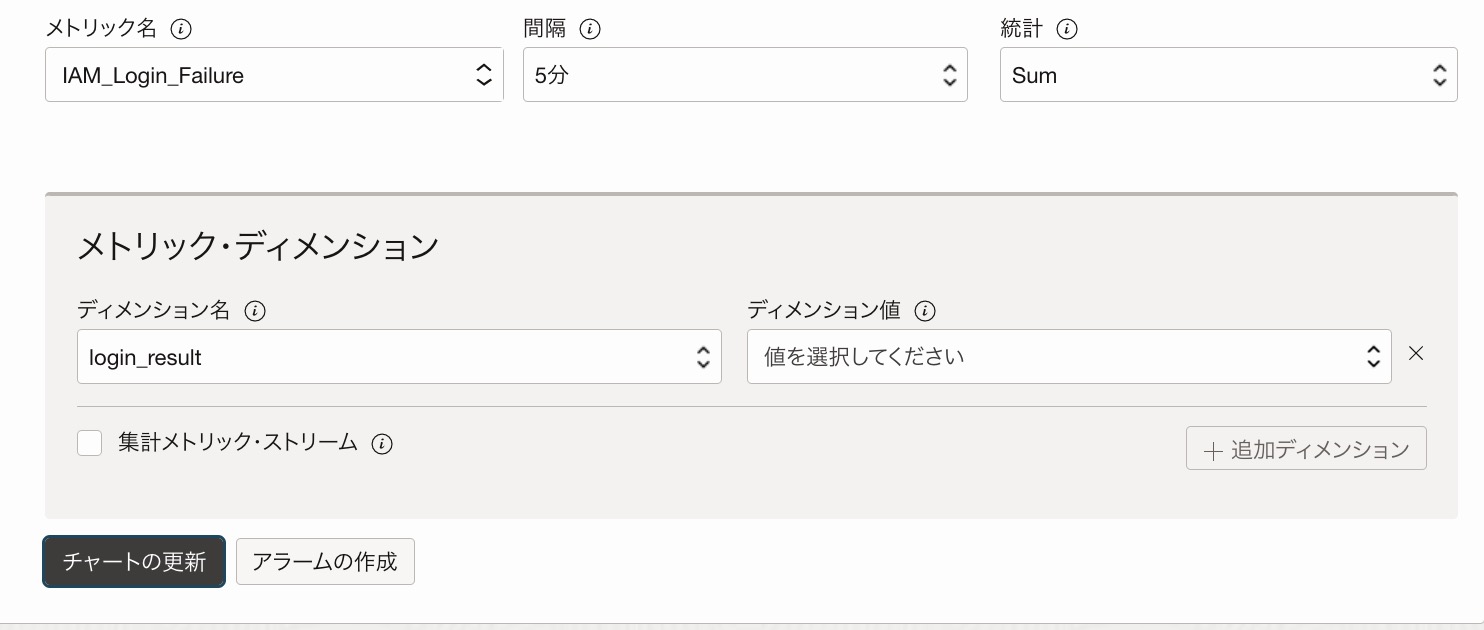Viewport: 1484px width, 630px height.
Task: Open the login_result dimension name dropdown
Action: coord(399,357)
